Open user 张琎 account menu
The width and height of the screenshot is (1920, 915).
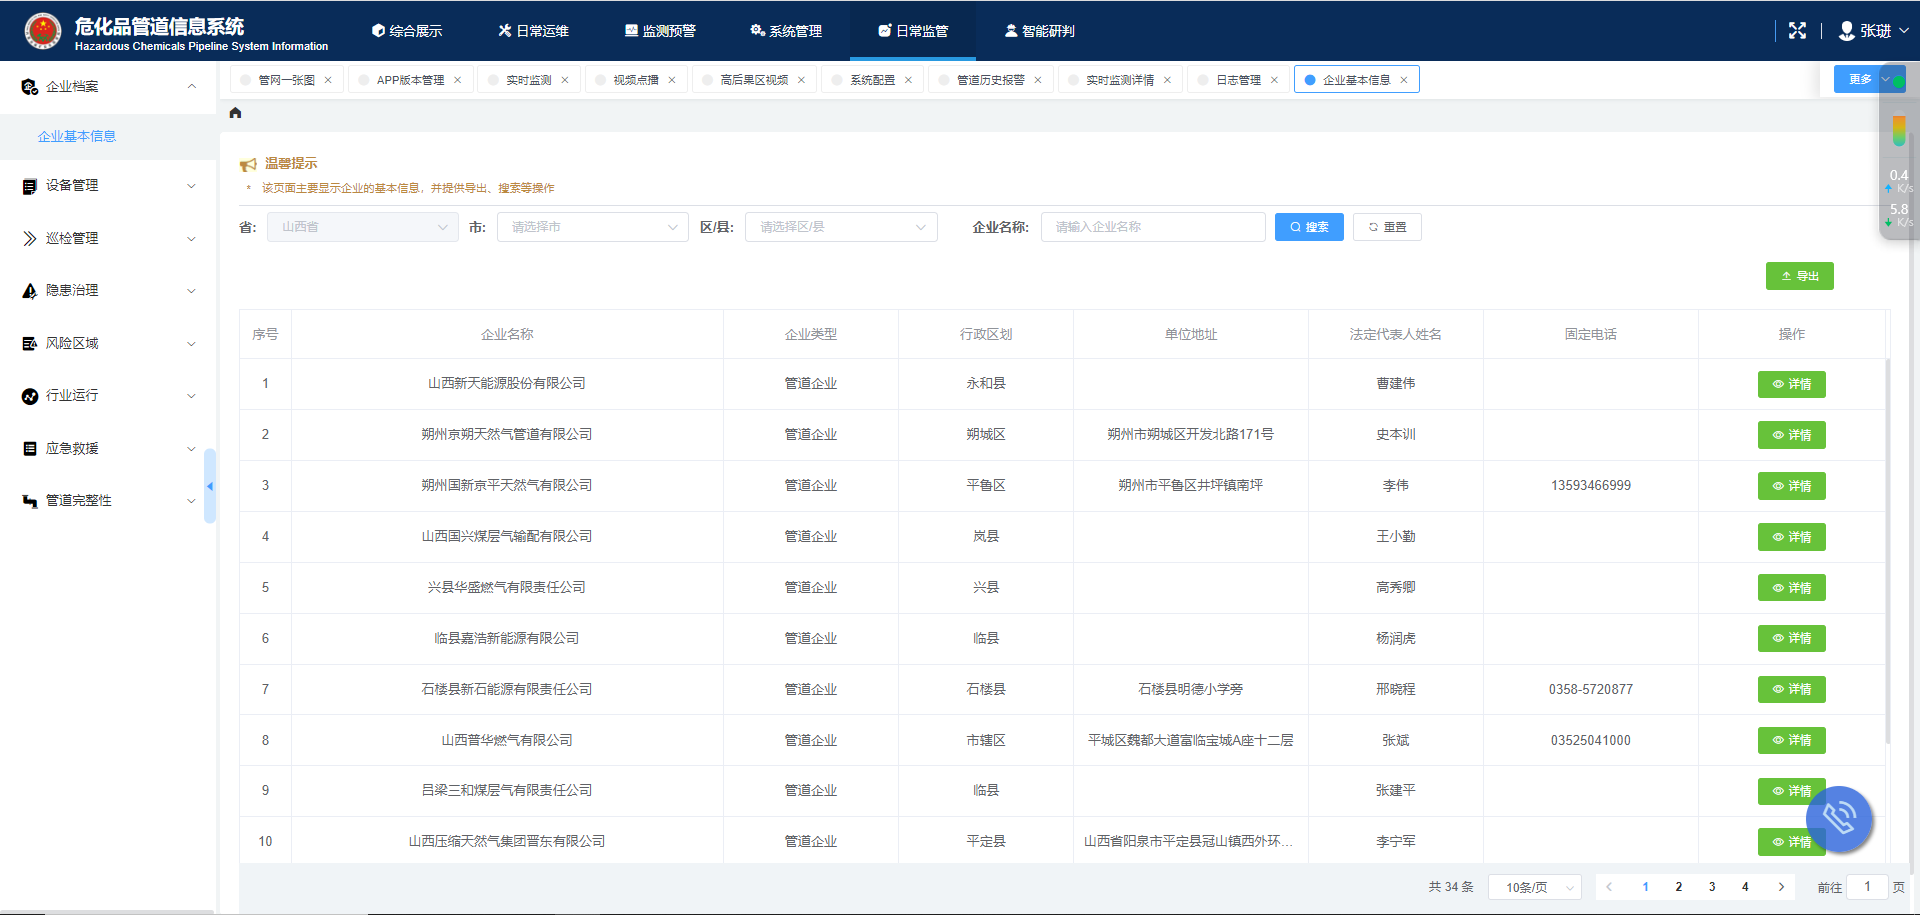pos(1874,31)
